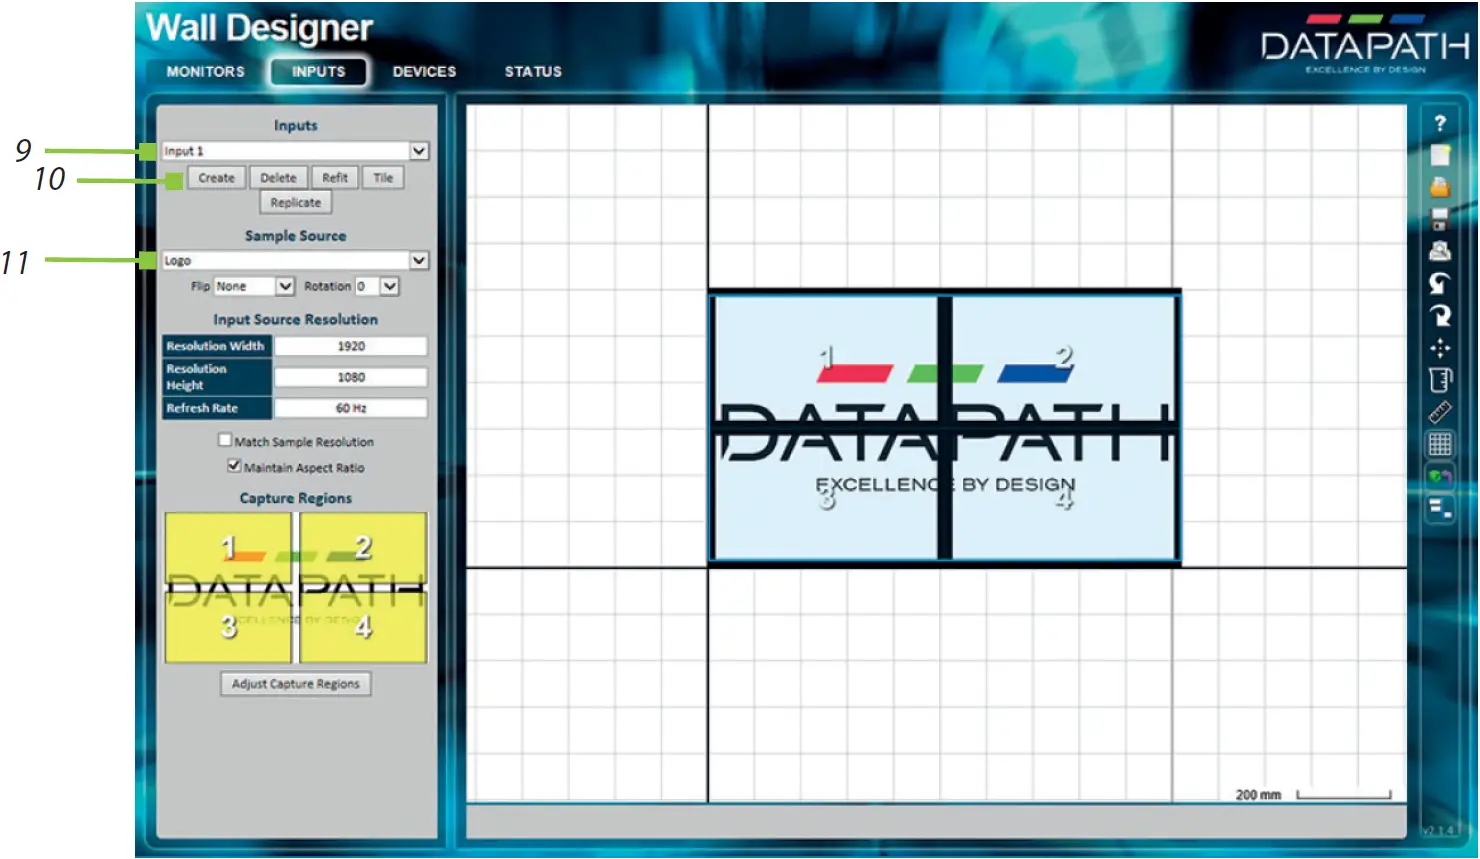Select monitor 1 on the wall canvas
This screenshot has width=1480, height=859.
pyautogui.click(x=824, y=359)
